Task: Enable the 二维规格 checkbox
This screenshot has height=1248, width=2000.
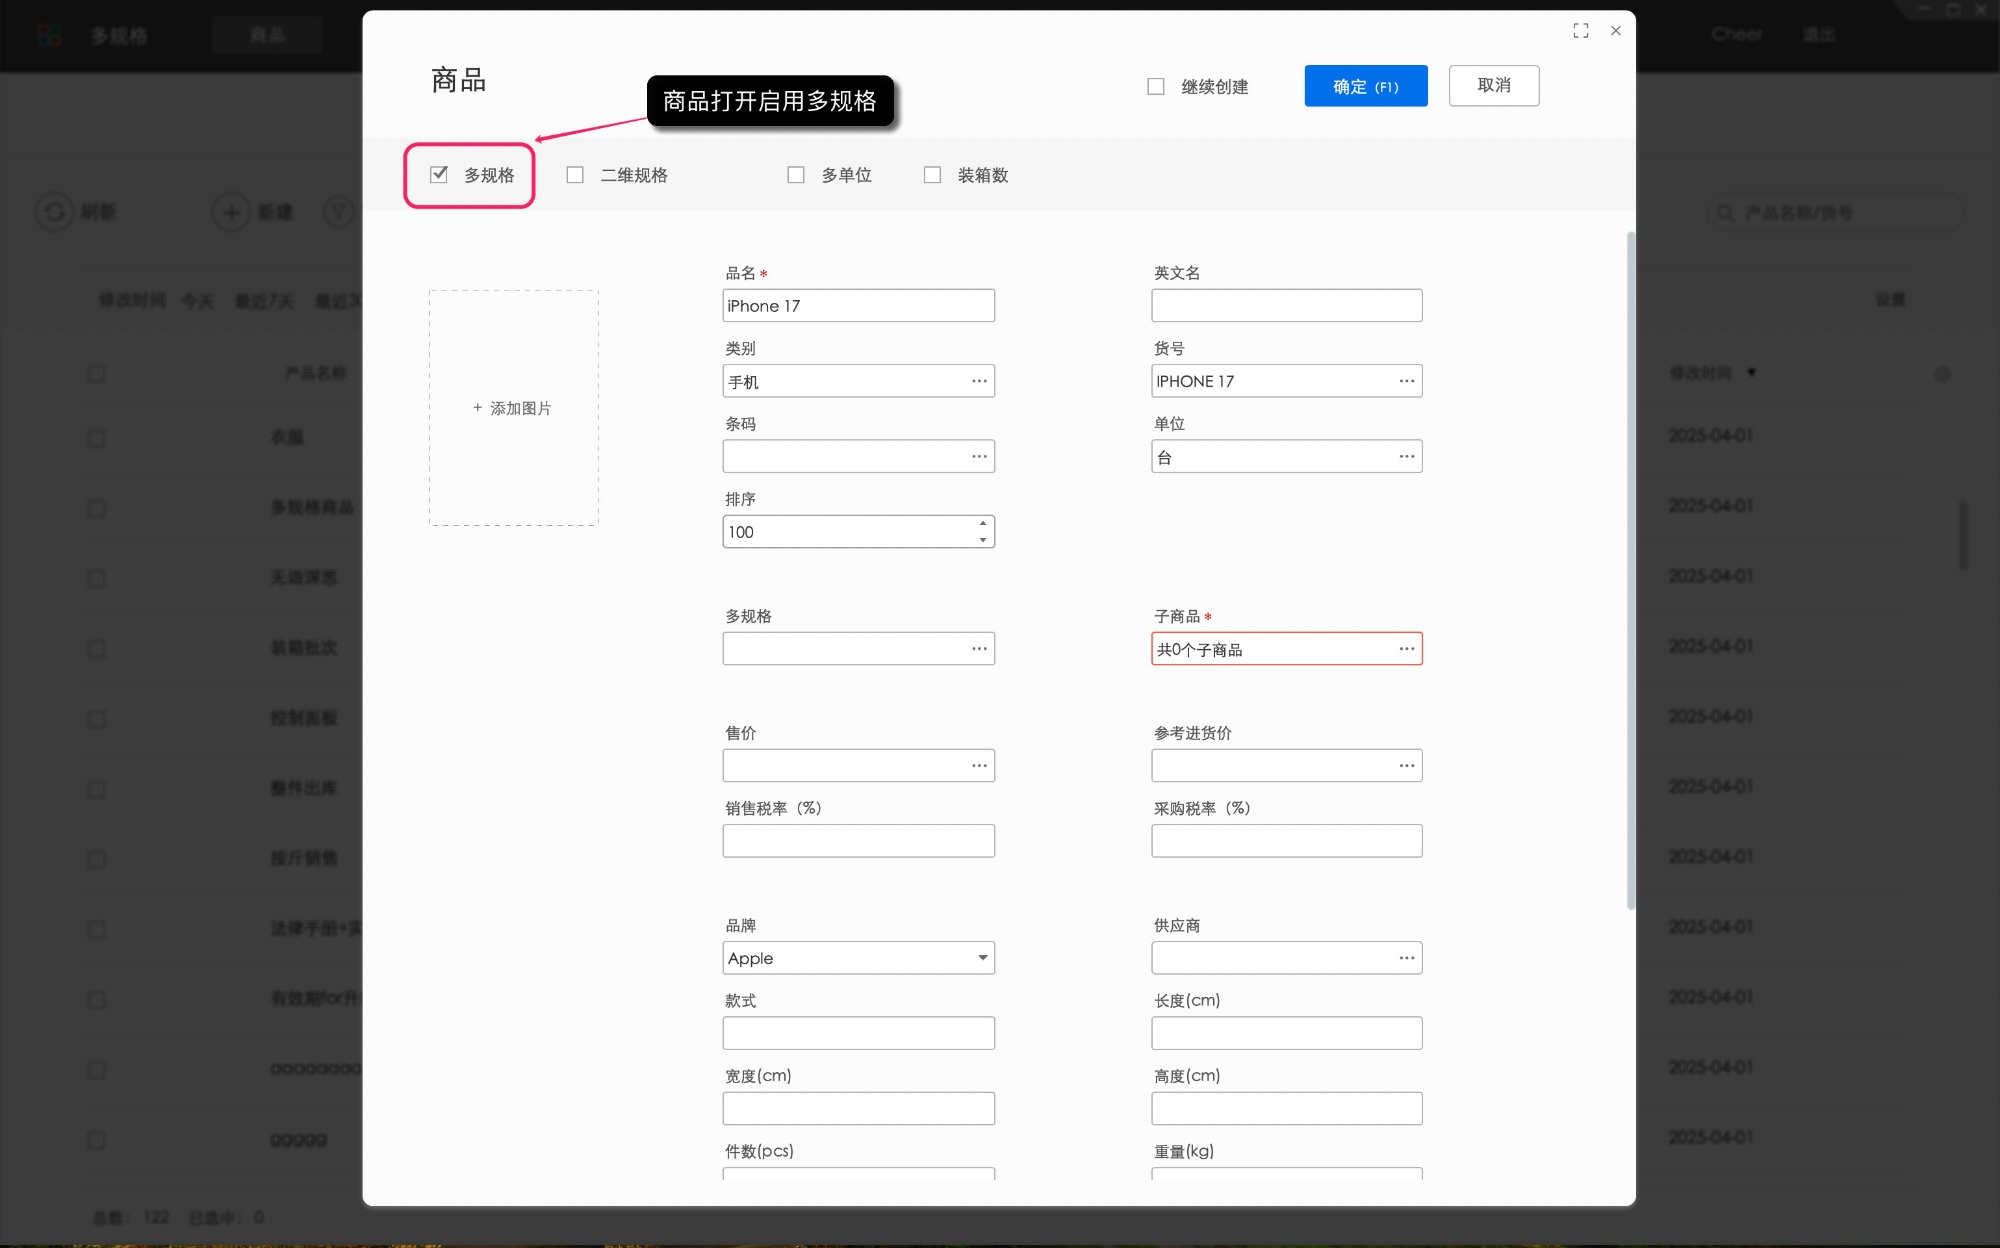Action: [x=575, y=174]
